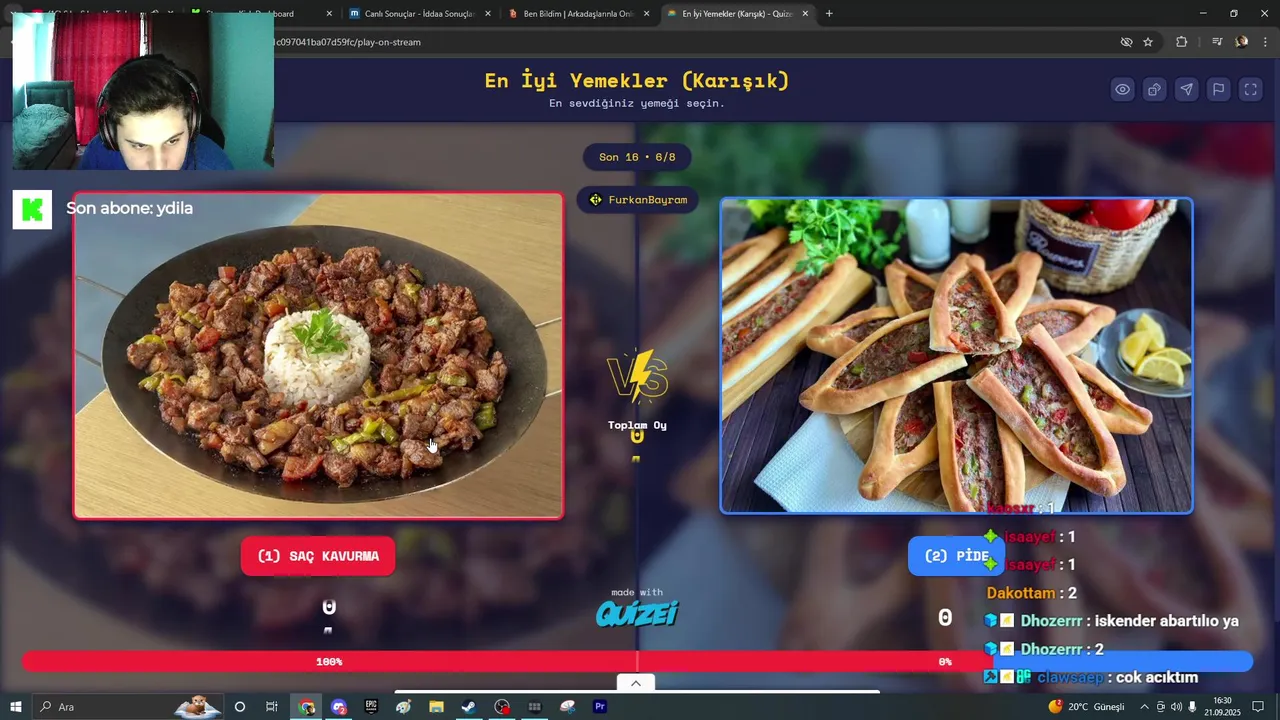Open the media controls icon in Chrome toolbar
Viewport: 1280px width, 720px height.
(x=1217, y=42)
